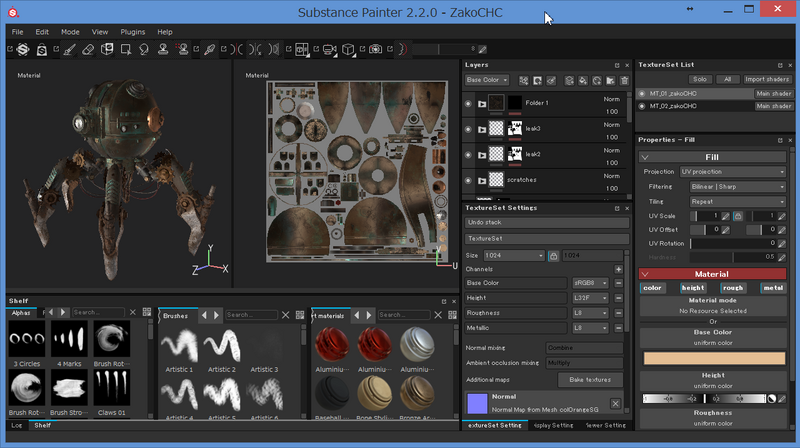
Task: Open the Edit menu
Action: [42, 32]
